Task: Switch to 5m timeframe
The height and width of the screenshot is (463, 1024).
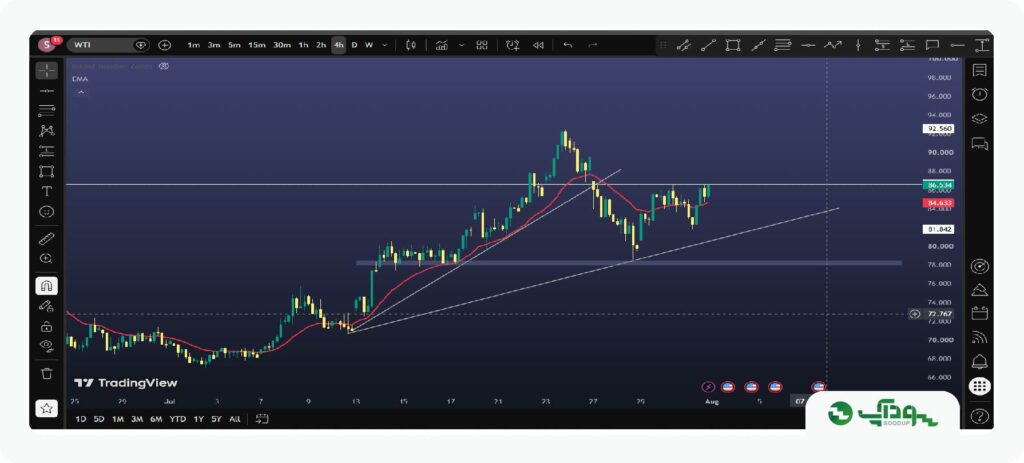Action: click(x=234, y=45)
